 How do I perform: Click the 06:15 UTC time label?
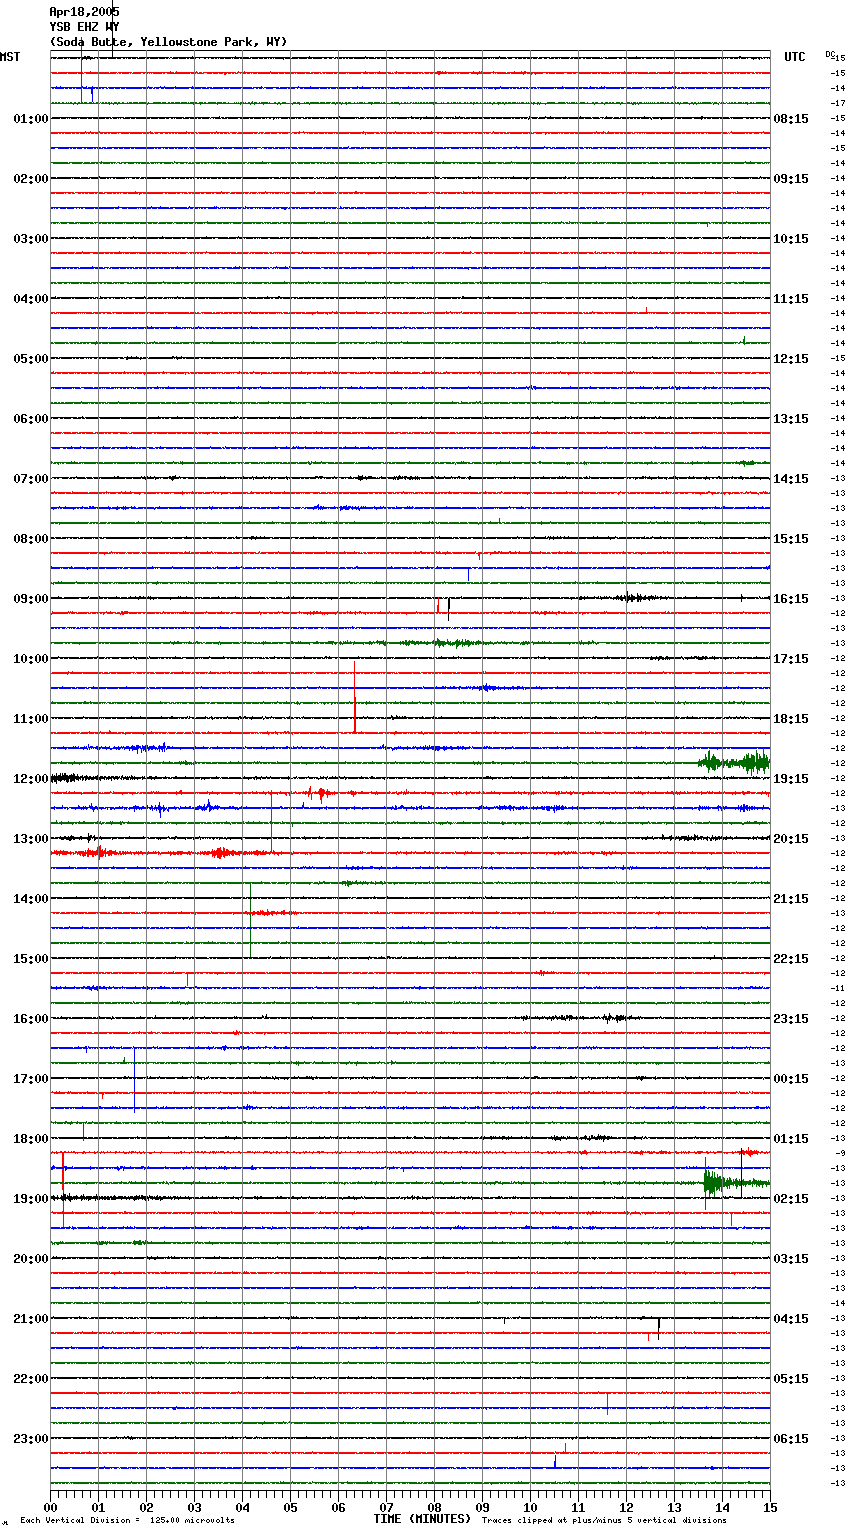(x=791, y=1439)
